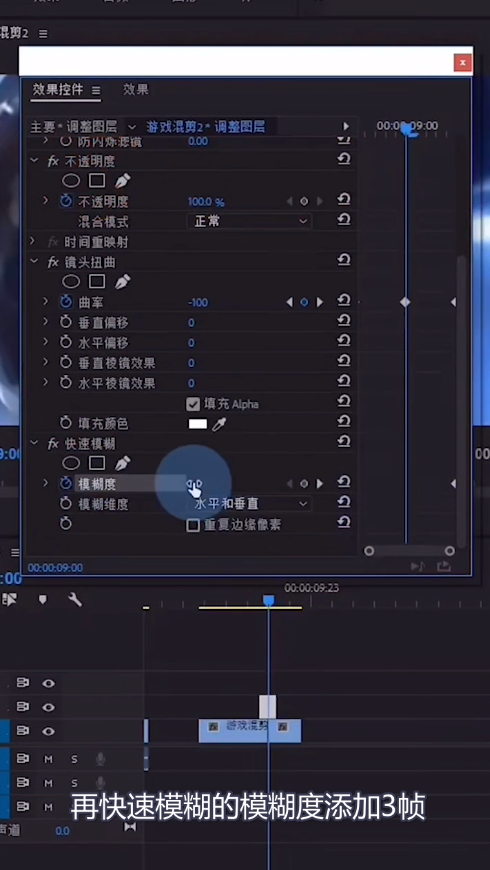Screen dimensions: 490x870
Task: Expand the 模糊度 property options
Action: 46,483
